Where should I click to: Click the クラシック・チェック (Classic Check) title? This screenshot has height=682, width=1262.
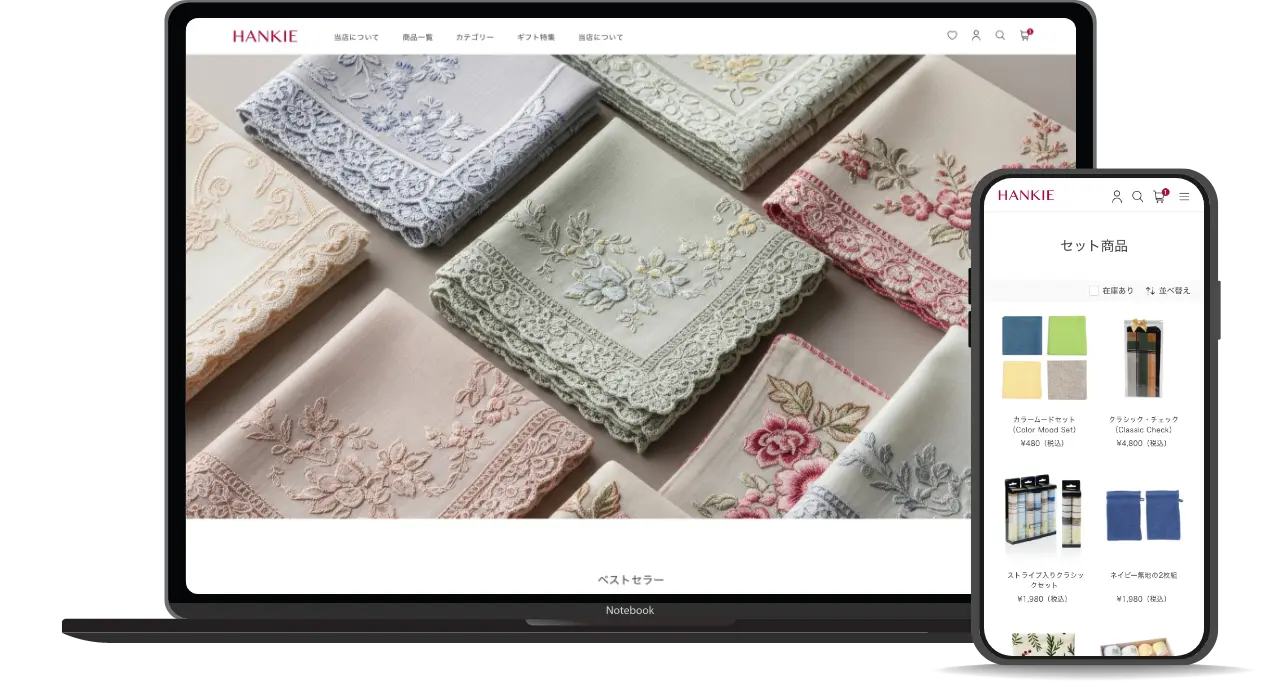pyautogui.click(x=1144, y=424)
